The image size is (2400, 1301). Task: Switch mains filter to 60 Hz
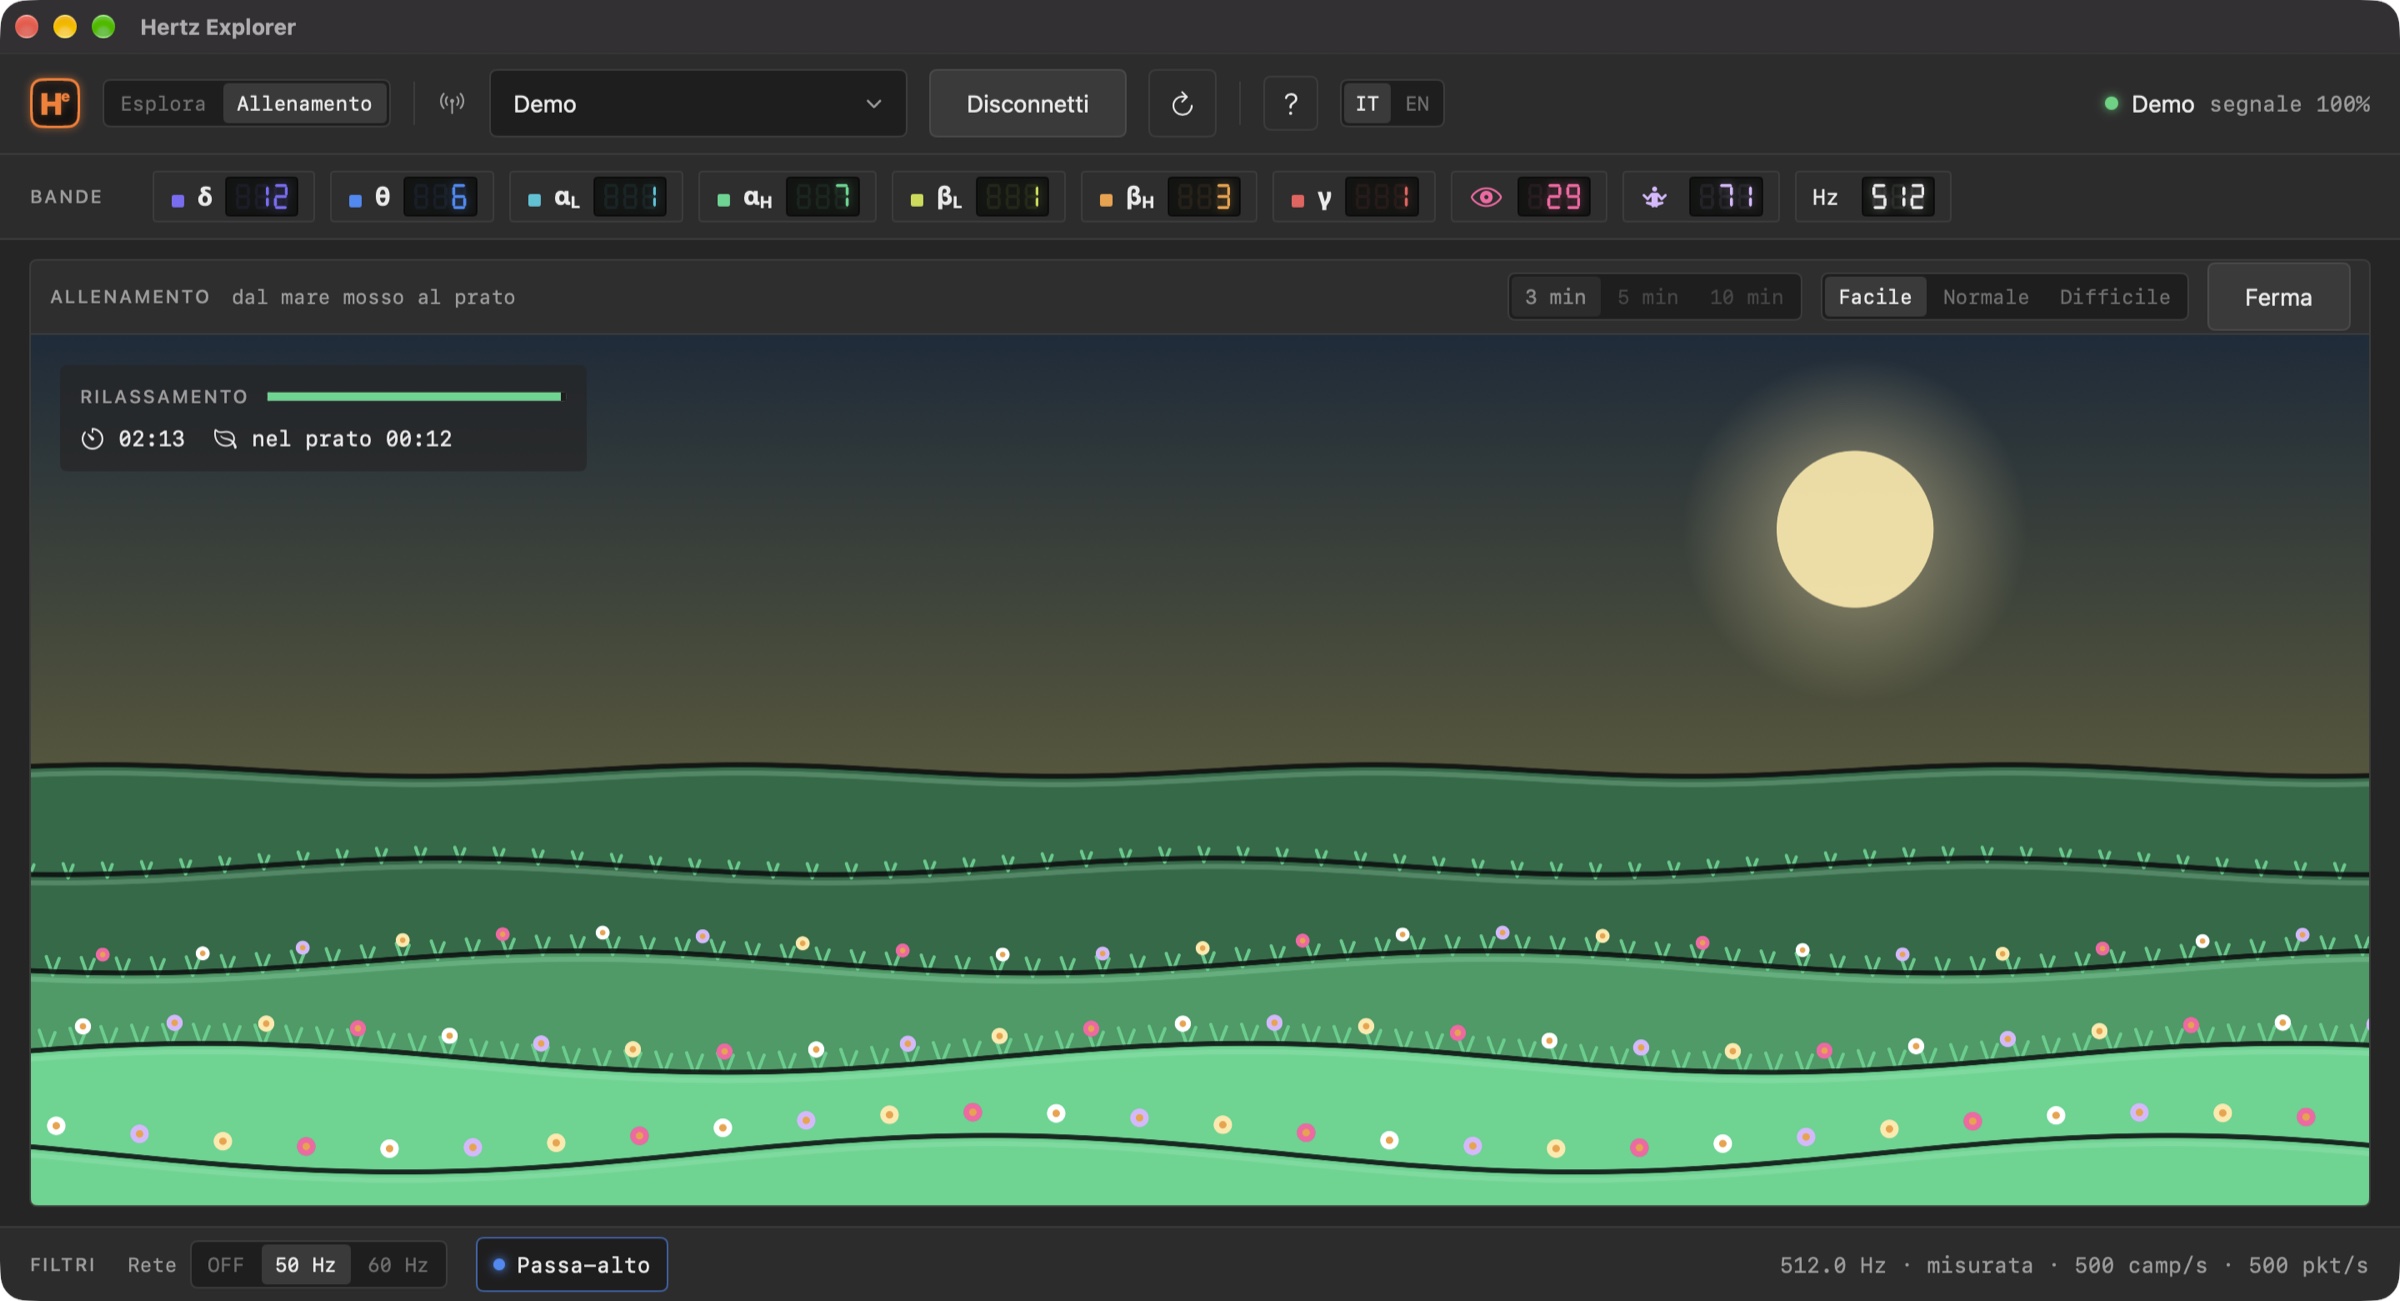[398, 1264]
